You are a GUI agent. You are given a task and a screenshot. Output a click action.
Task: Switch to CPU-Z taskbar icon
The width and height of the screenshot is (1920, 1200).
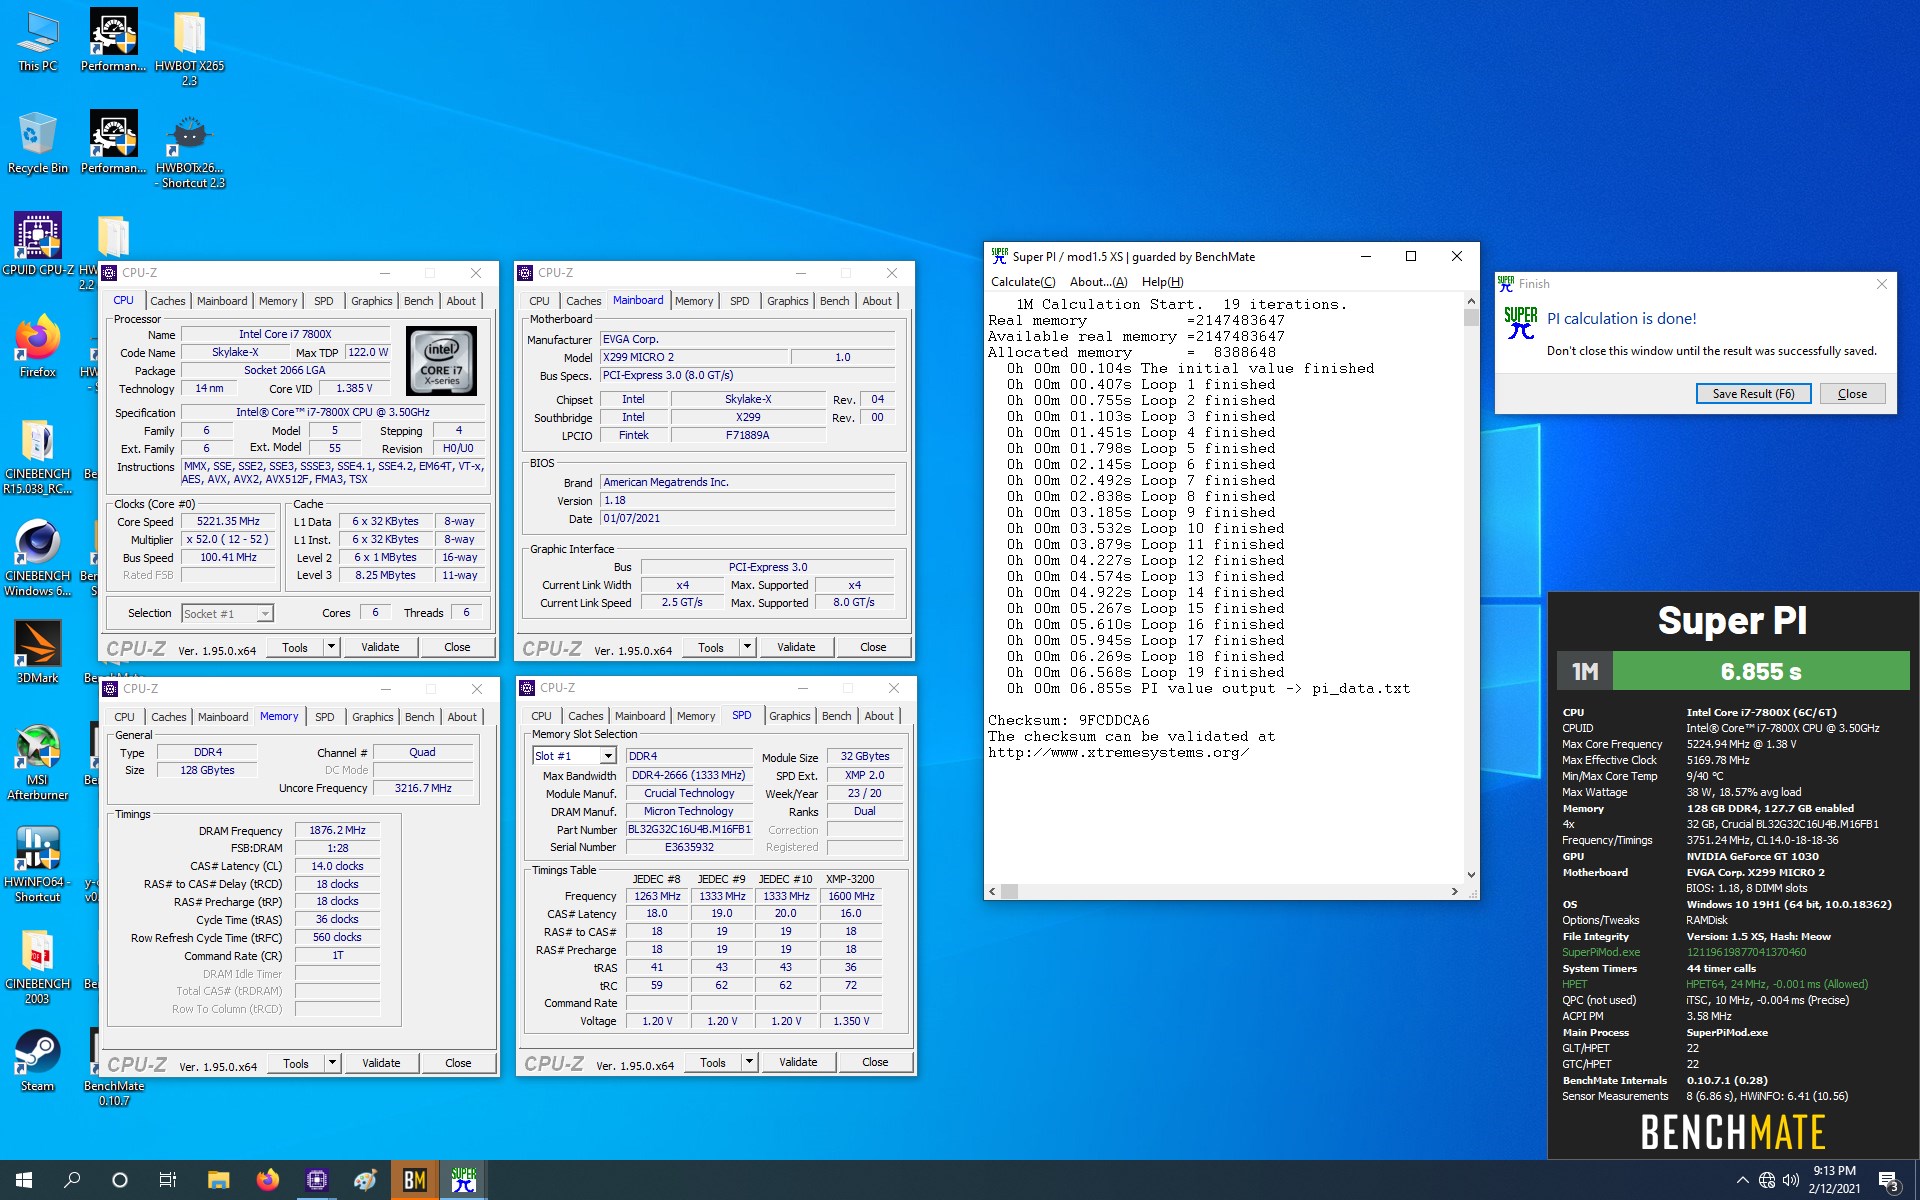point(316,1180)
